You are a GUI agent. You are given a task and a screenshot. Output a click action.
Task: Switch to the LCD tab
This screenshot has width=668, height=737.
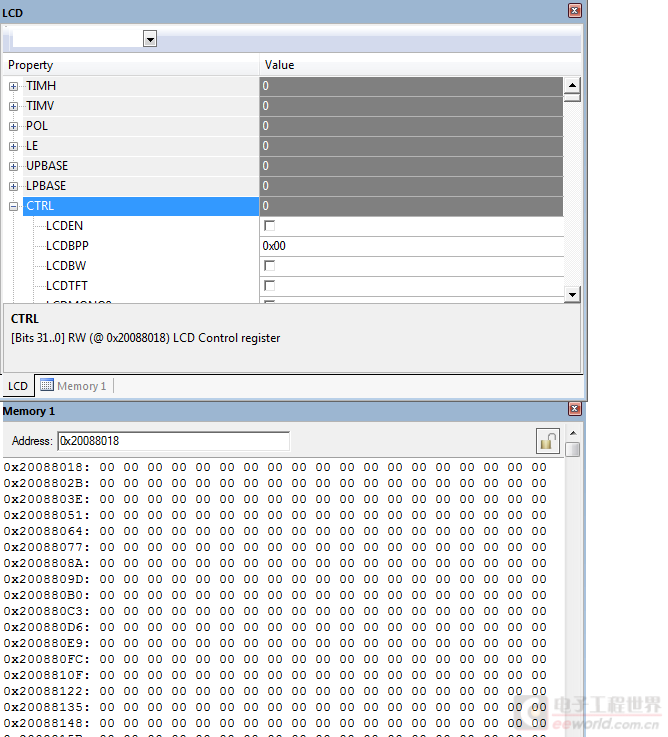(18, 386)
